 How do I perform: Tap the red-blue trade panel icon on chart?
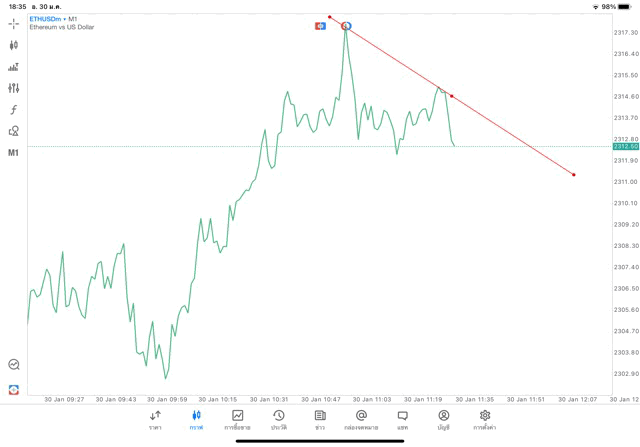click(320, 25)
